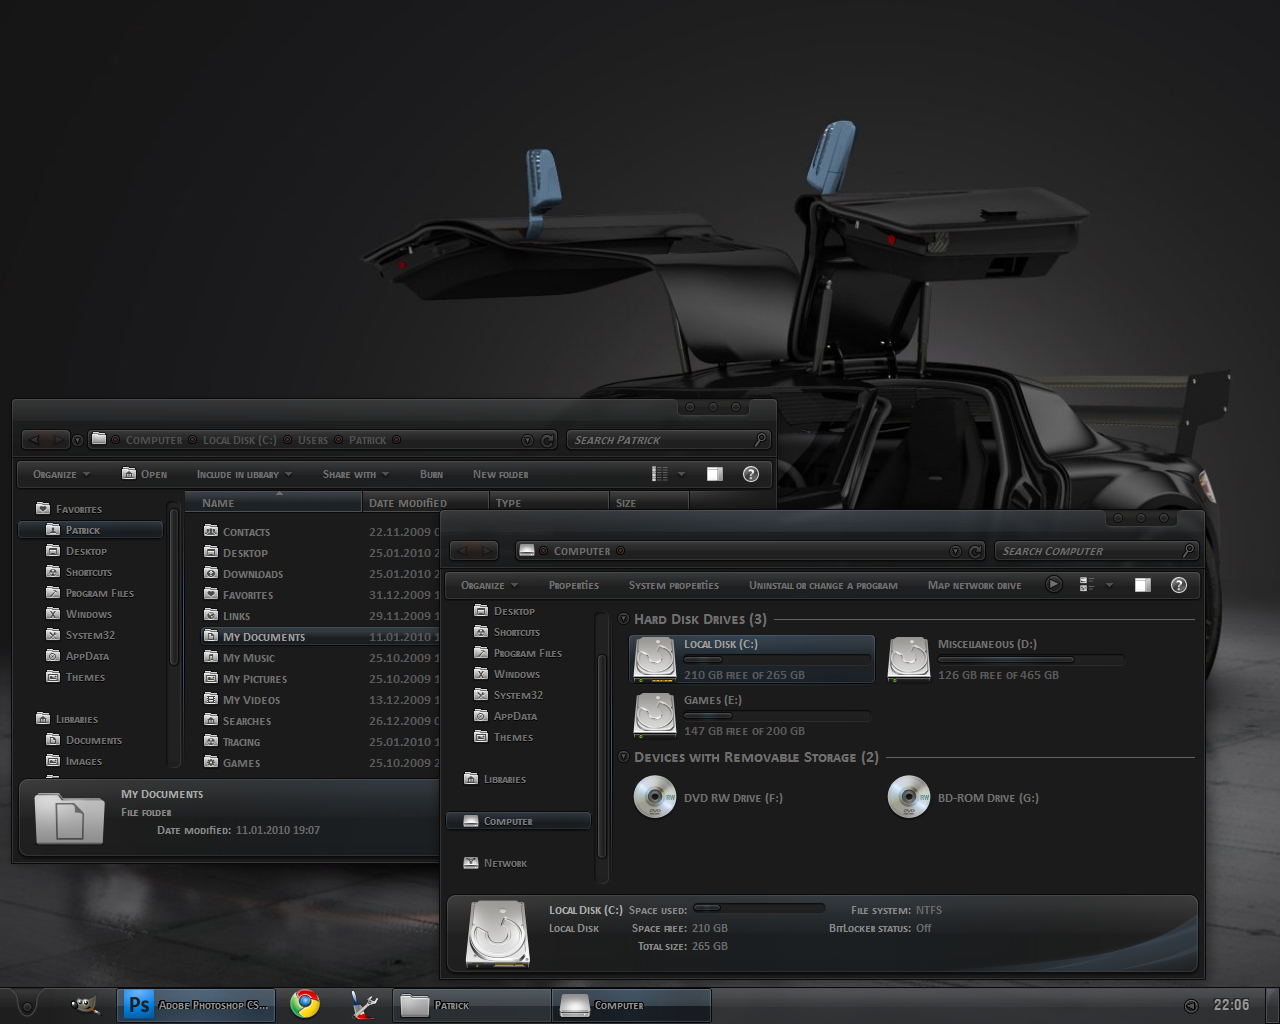Click the toolbar overflow arrow button in Computer window
The image size is (1280, 1024).
[1053, 584]
